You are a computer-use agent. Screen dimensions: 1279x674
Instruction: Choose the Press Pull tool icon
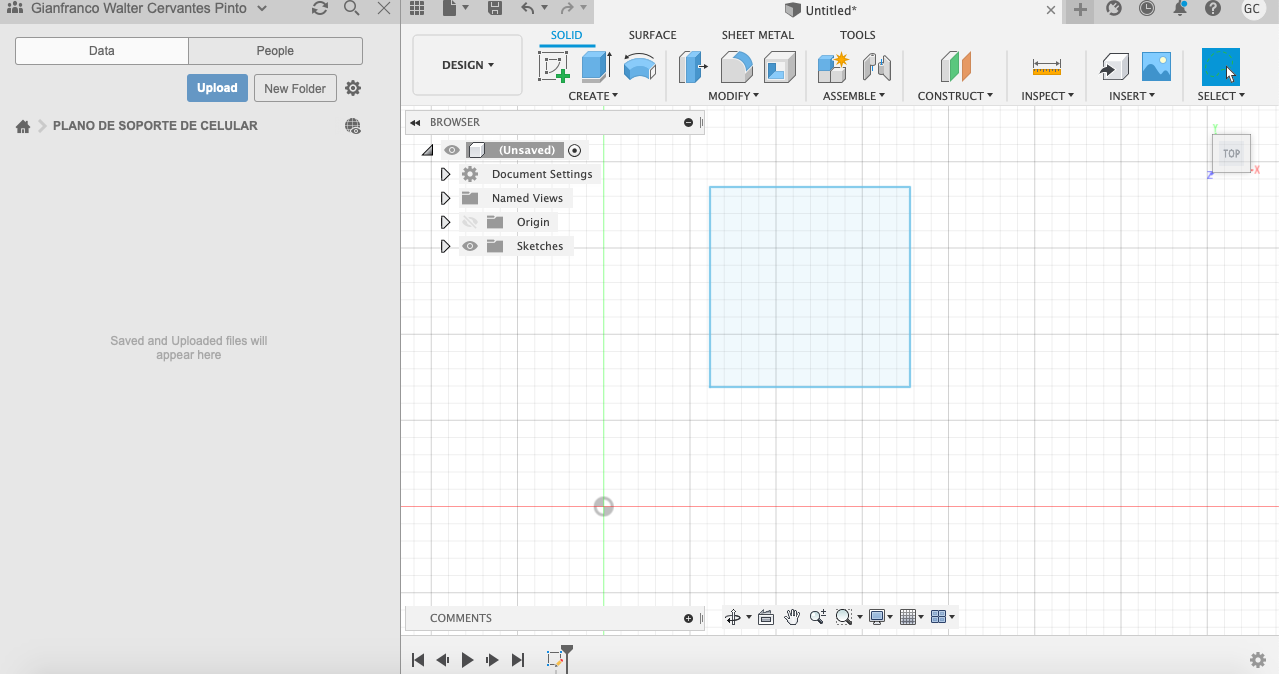click(693, 67)
